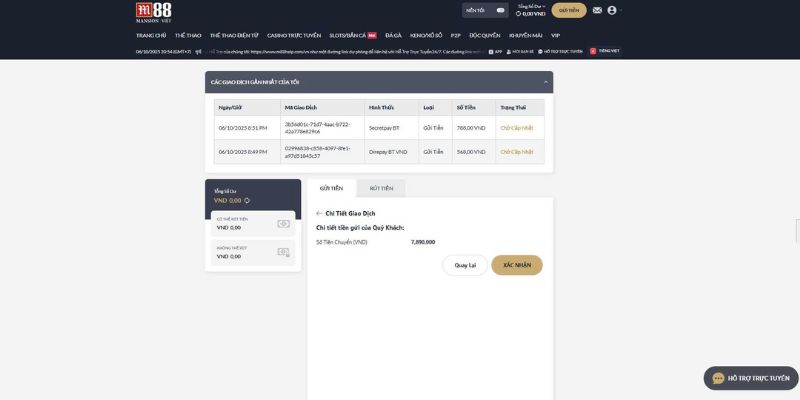The image size is (800, 400).
Task: Switch to the Rút Tiền tab
Action: pos(381,188)
